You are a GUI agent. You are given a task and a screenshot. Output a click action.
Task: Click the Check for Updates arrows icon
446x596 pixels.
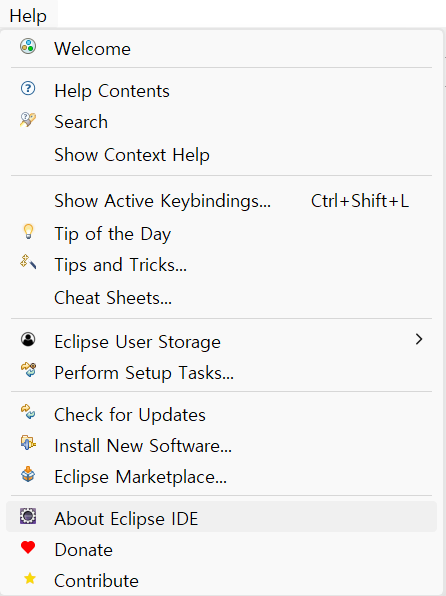[x=28, y=412]
